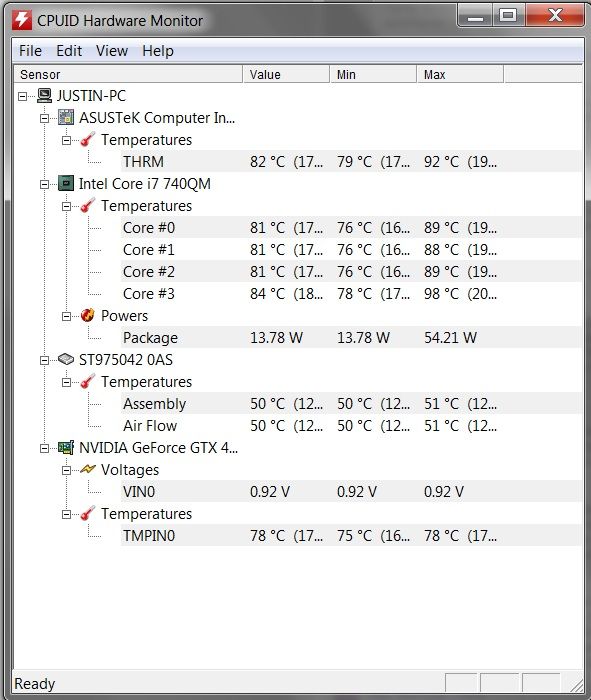The height and width of the screenshot is (700, 591).
Task: Select the JUSTIN-PC label
Action: click(91, 96)
